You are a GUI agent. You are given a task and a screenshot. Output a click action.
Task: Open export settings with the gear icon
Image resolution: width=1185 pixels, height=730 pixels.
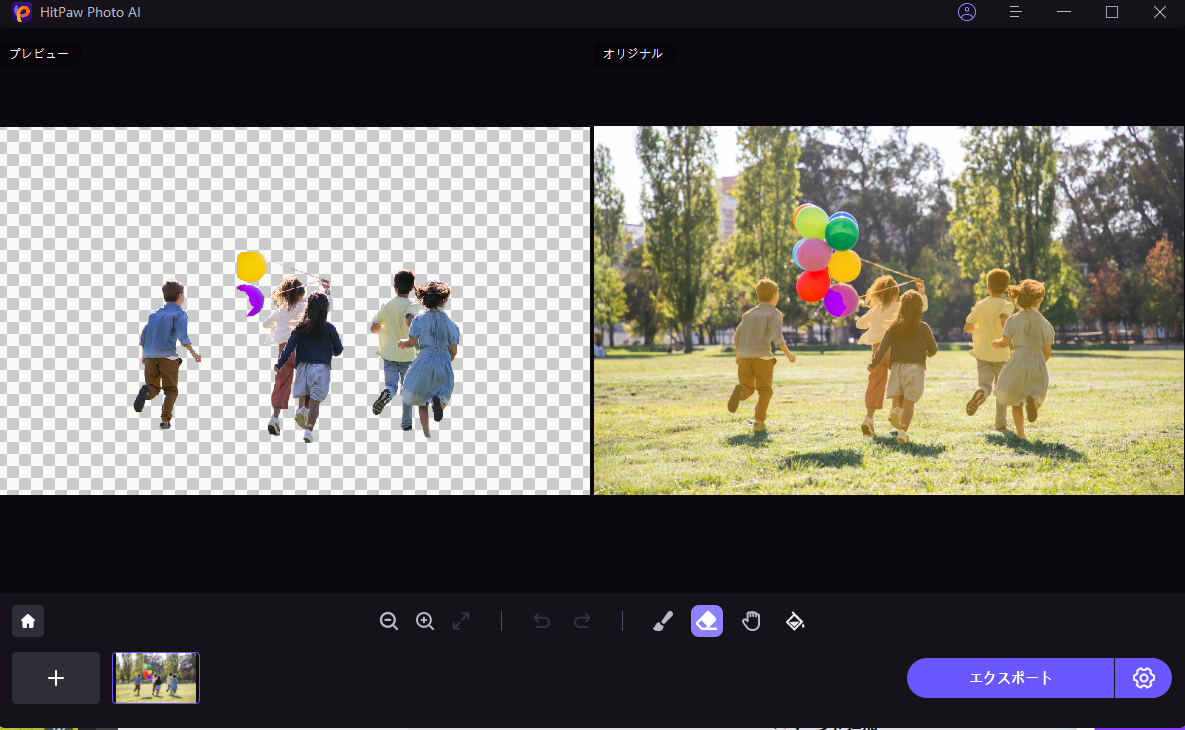click(1143, 678)
